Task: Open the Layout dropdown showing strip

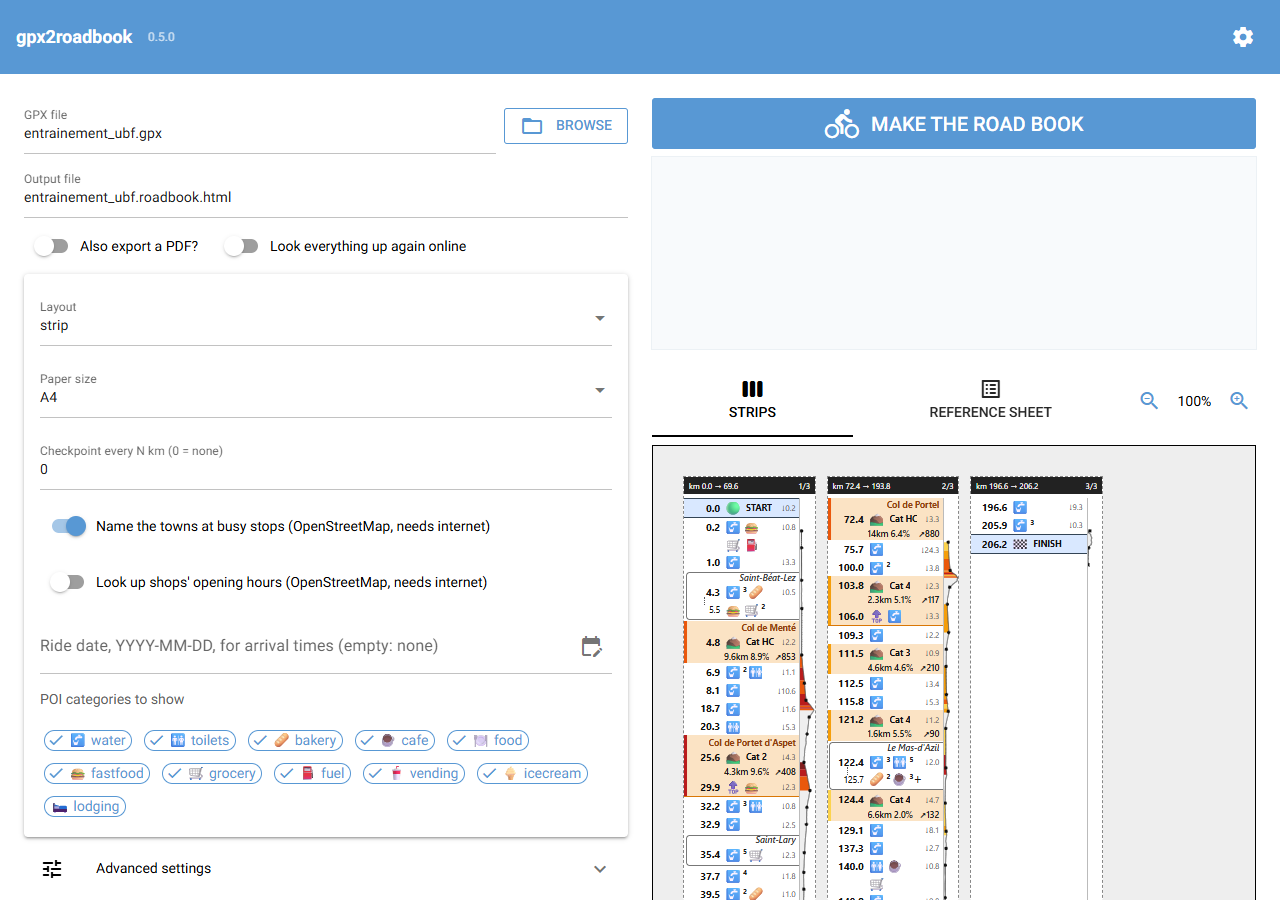Action: (x=326, y=318)
